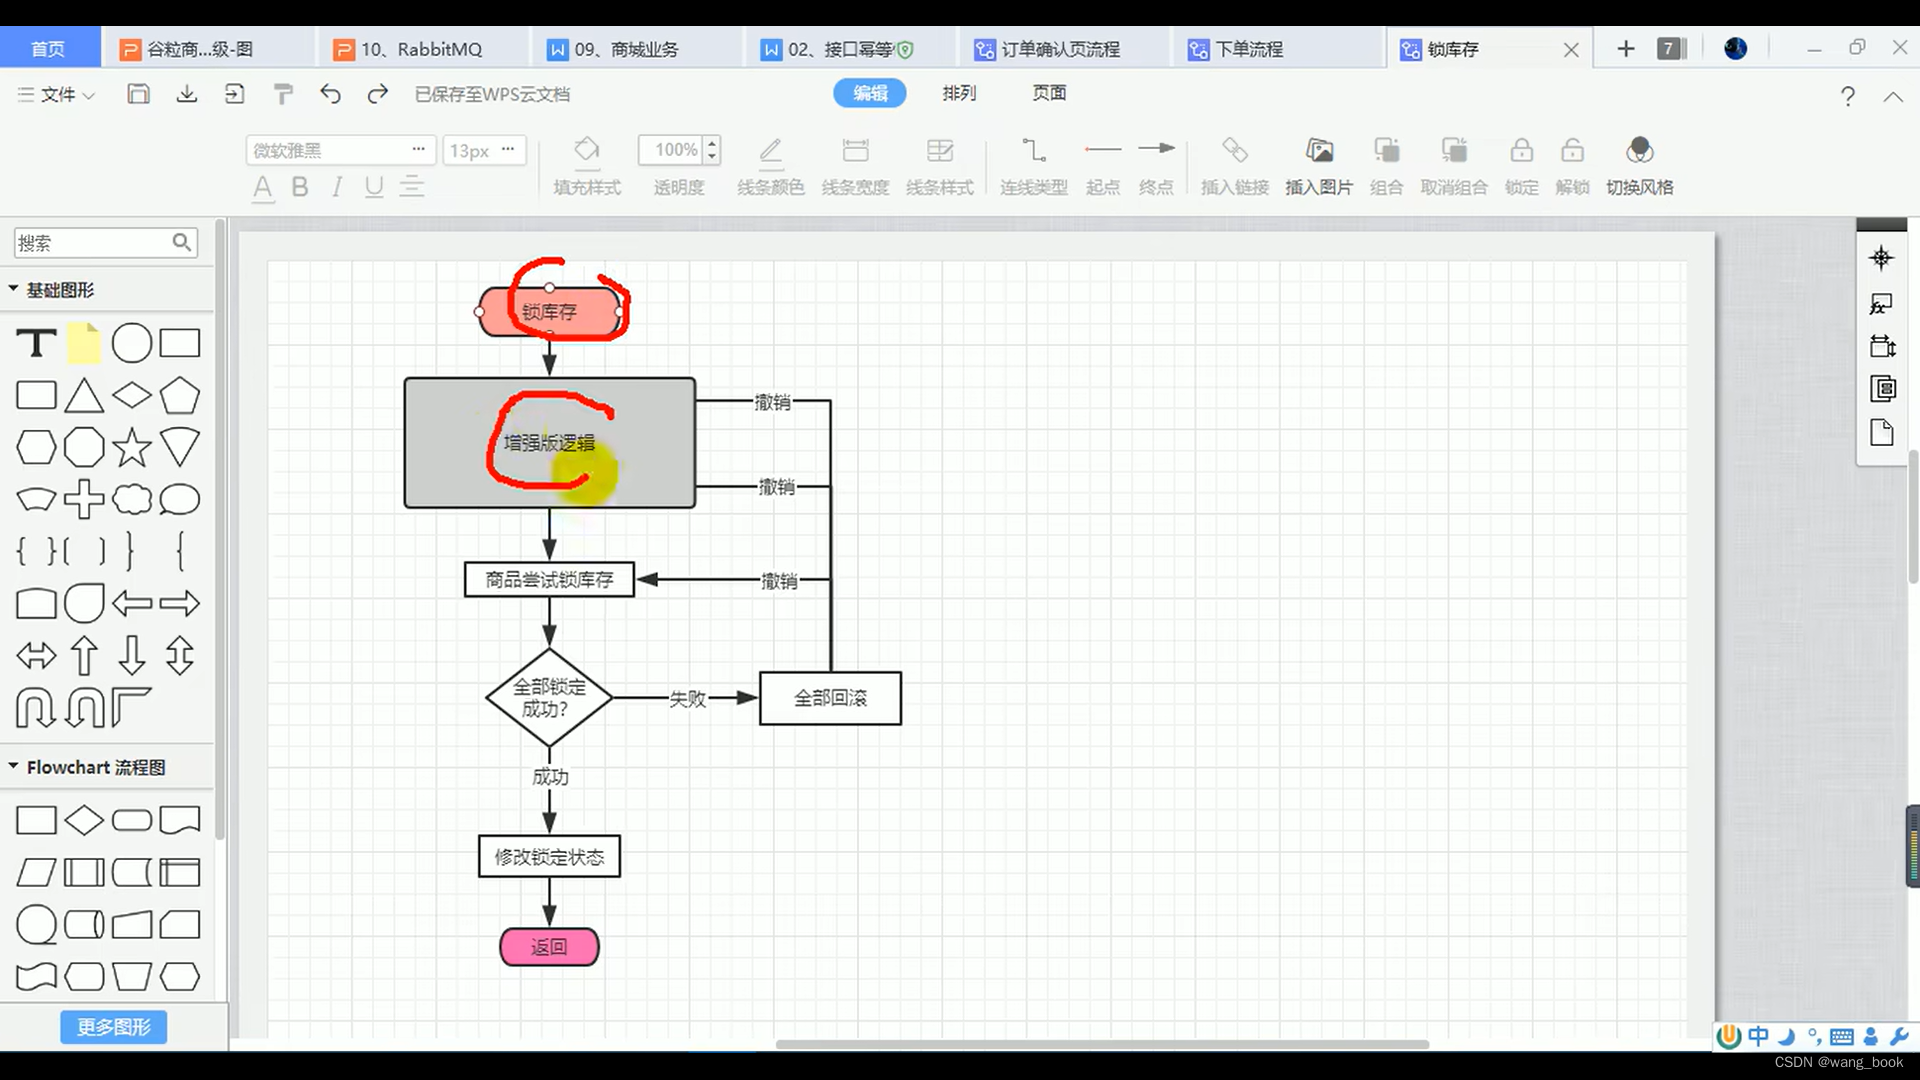Open the switch style icon
The width and height of the screenshot is (1920, 1080).
pyautogui.click(x=1639, y=151)
